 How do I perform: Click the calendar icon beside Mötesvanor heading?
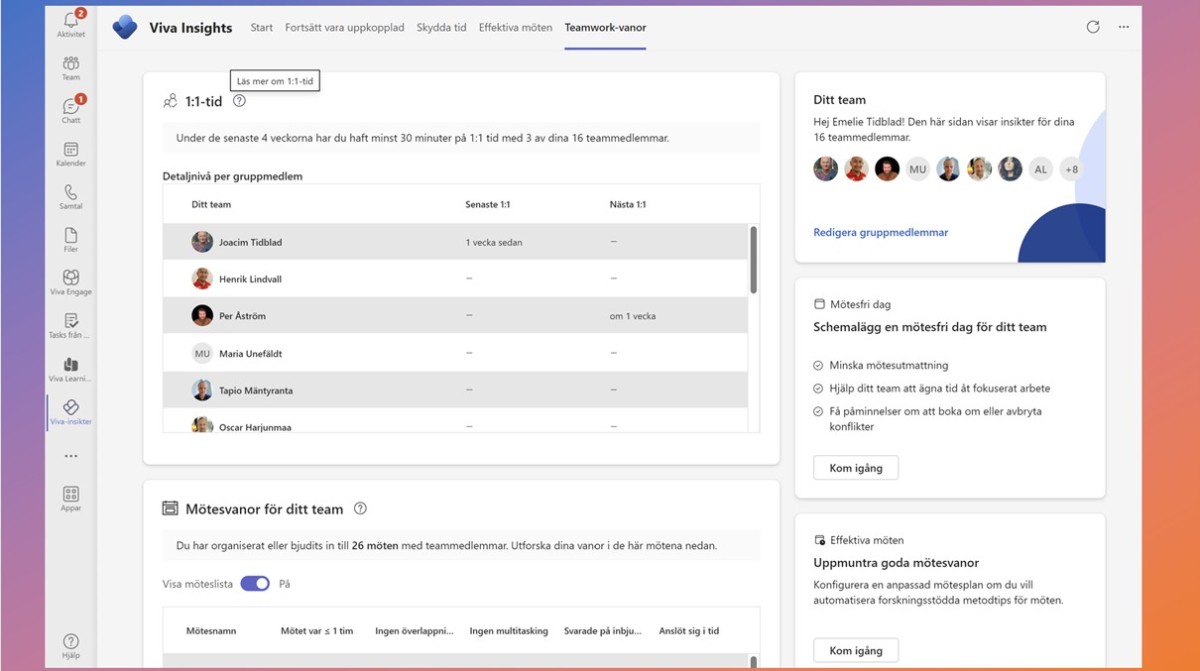[x=170, y=508]
